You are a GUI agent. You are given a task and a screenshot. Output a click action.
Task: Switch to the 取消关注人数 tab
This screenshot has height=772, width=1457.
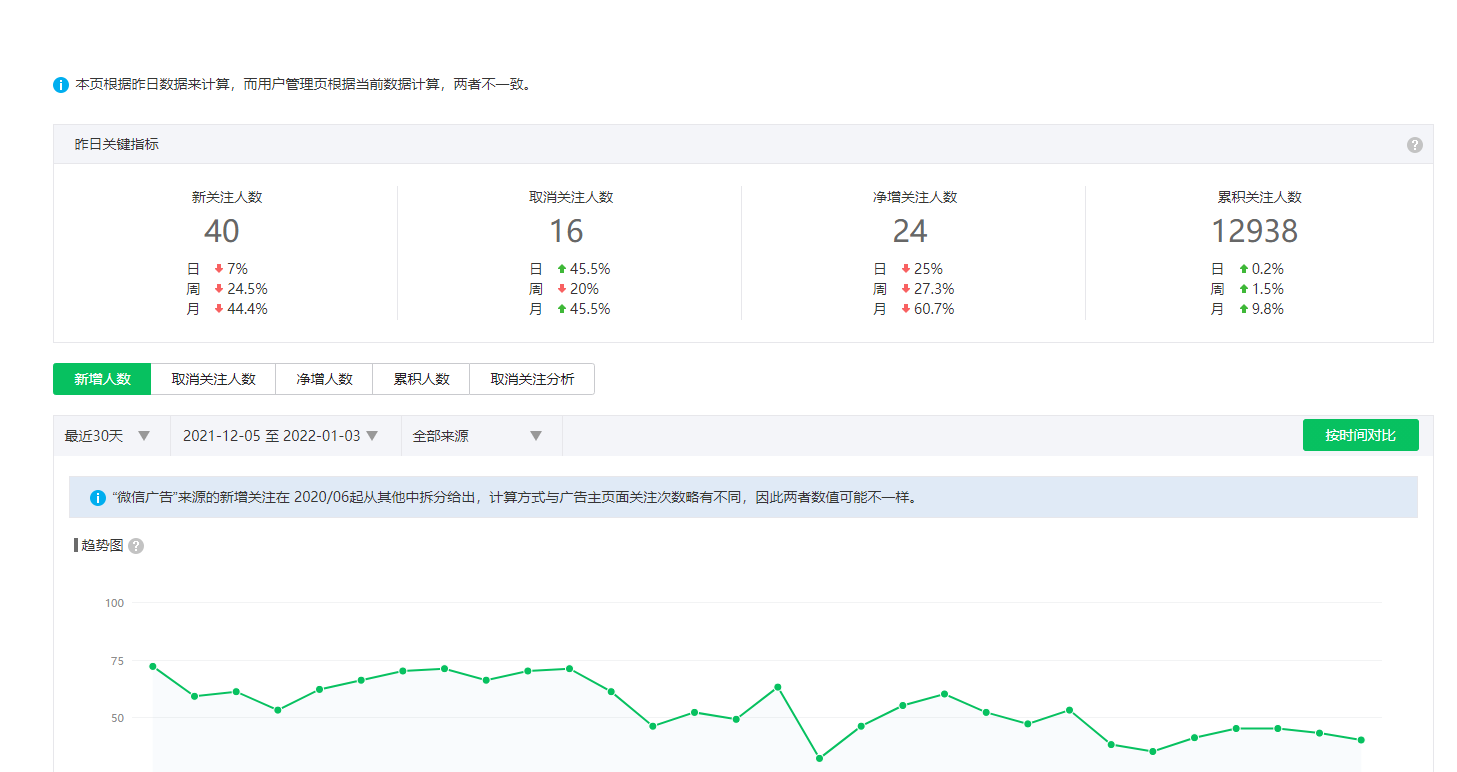point(213,379)
